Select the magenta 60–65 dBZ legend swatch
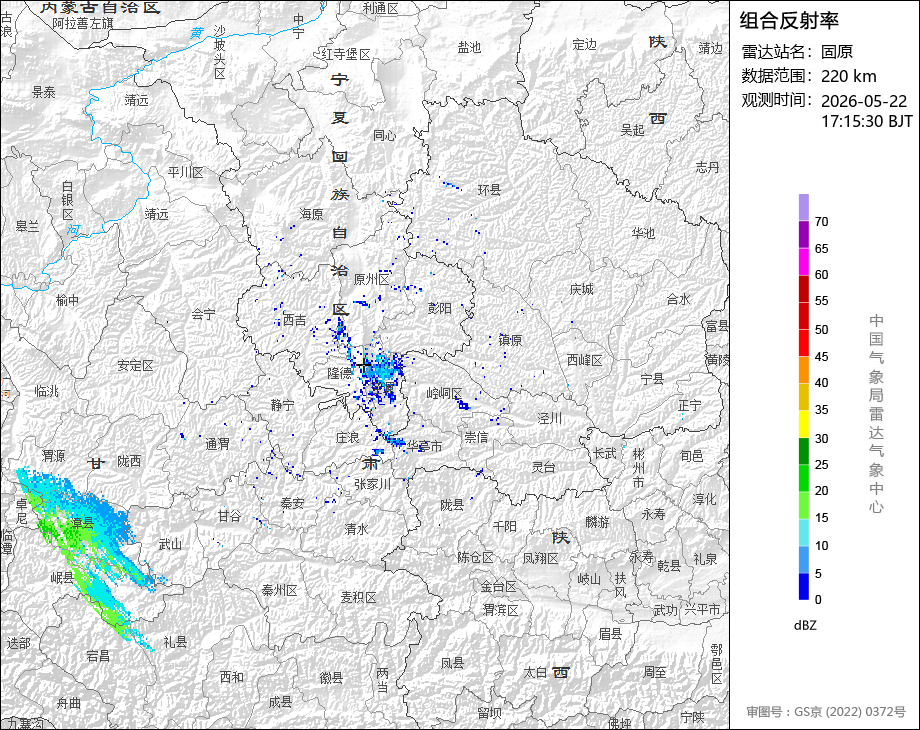The height and width of the screenshot is (730, 920). pos(803,262)
